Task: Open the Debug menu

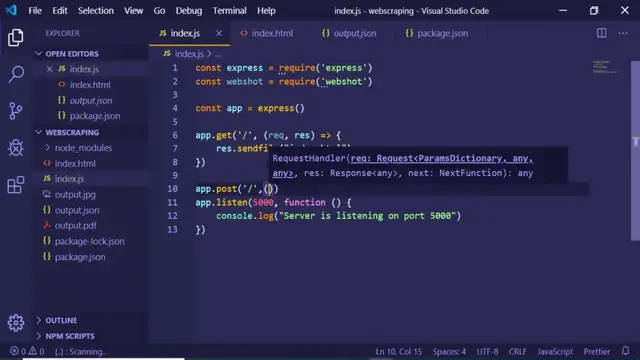Action: [x=189, y=11]
